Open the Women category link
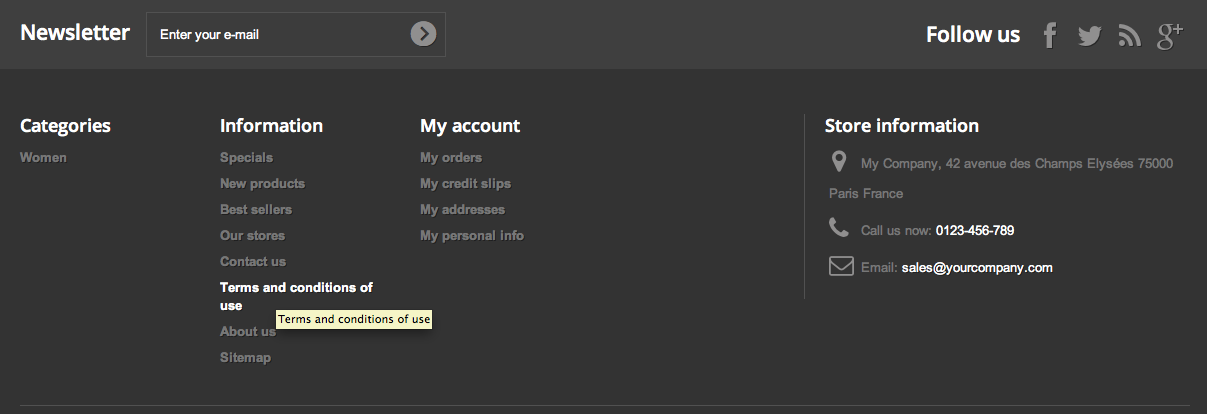 [x=43, y=158]
